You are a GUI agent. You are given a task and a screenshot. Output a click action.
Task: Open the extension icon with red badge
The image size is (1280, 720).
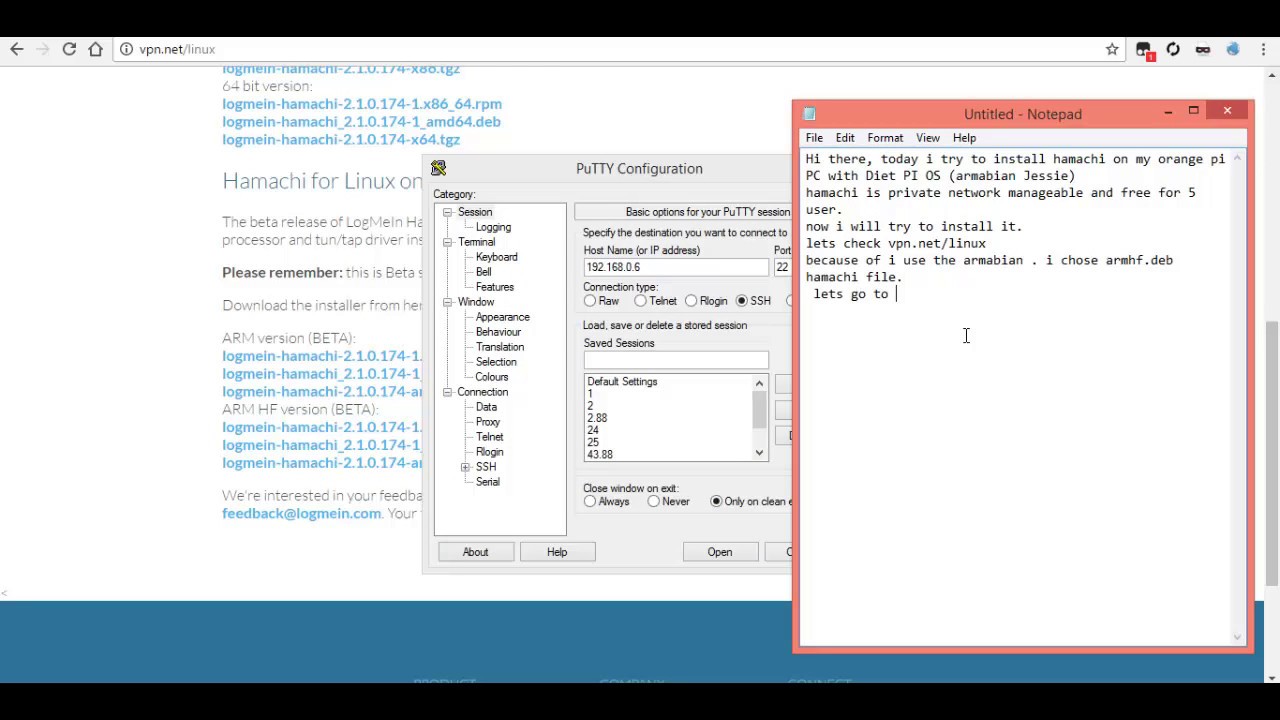[x=1145, y=50]
